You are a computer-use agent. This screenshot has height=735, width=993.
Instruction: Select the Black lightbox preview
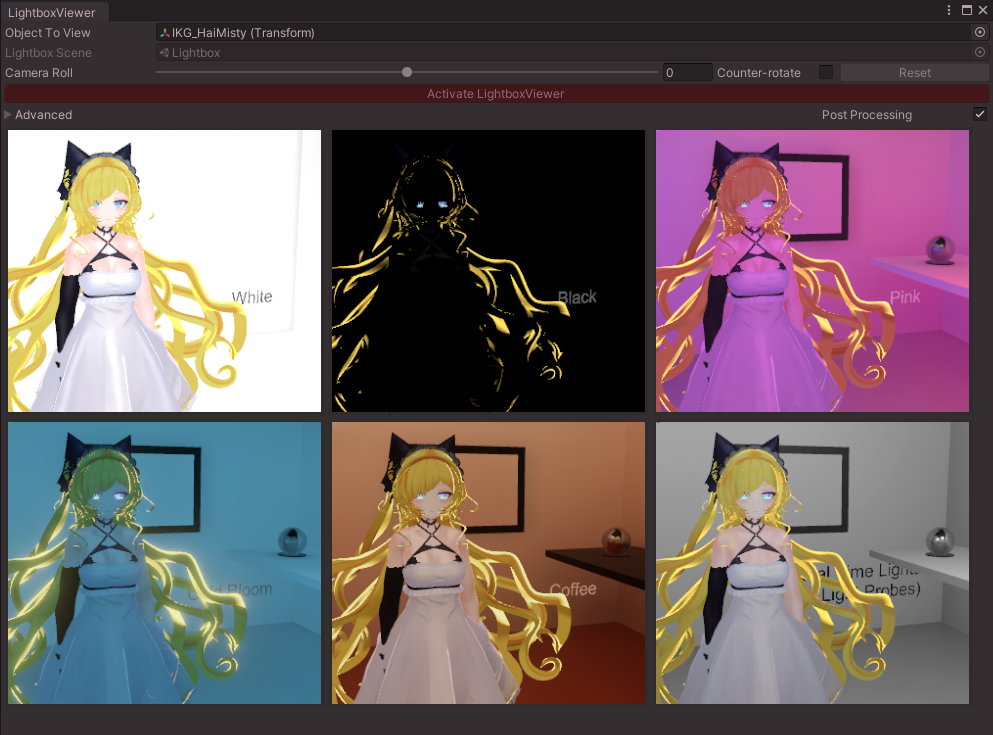(488, 270)
